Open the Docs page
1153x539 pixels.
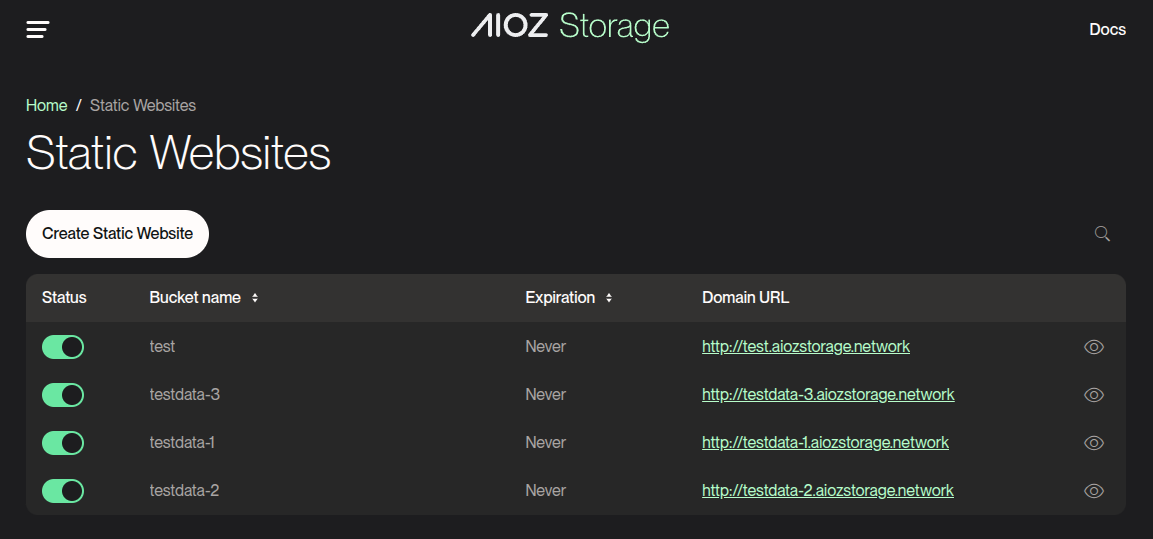[1107, 29]
